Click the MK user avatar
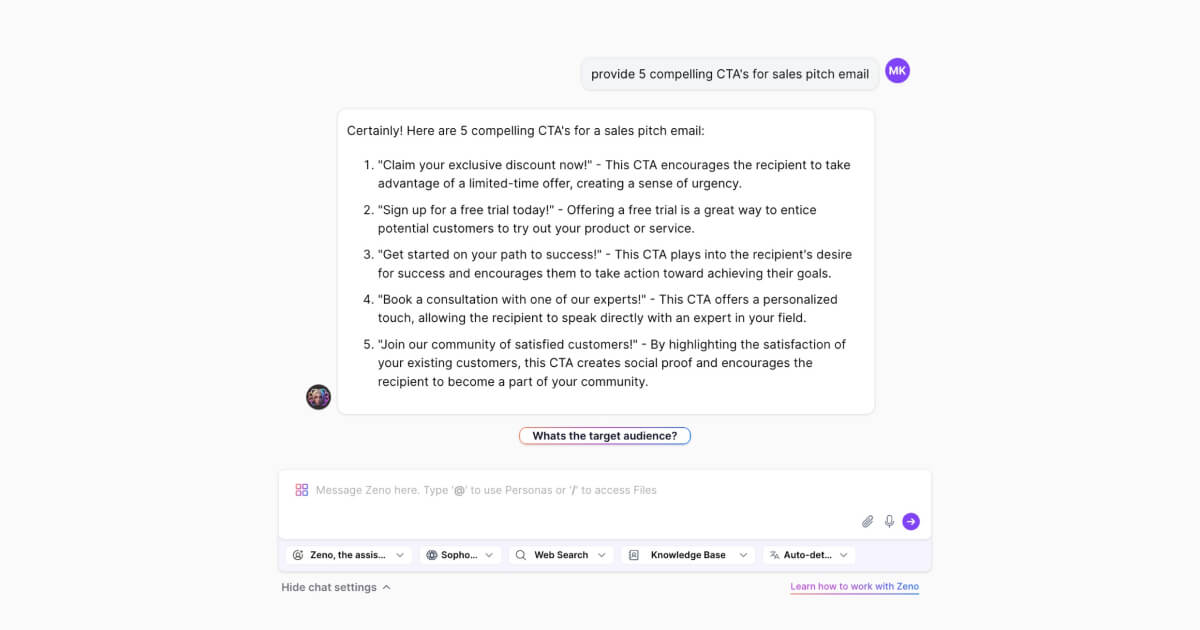Screen dimensions: 1200x630 (x=897, y=71)
